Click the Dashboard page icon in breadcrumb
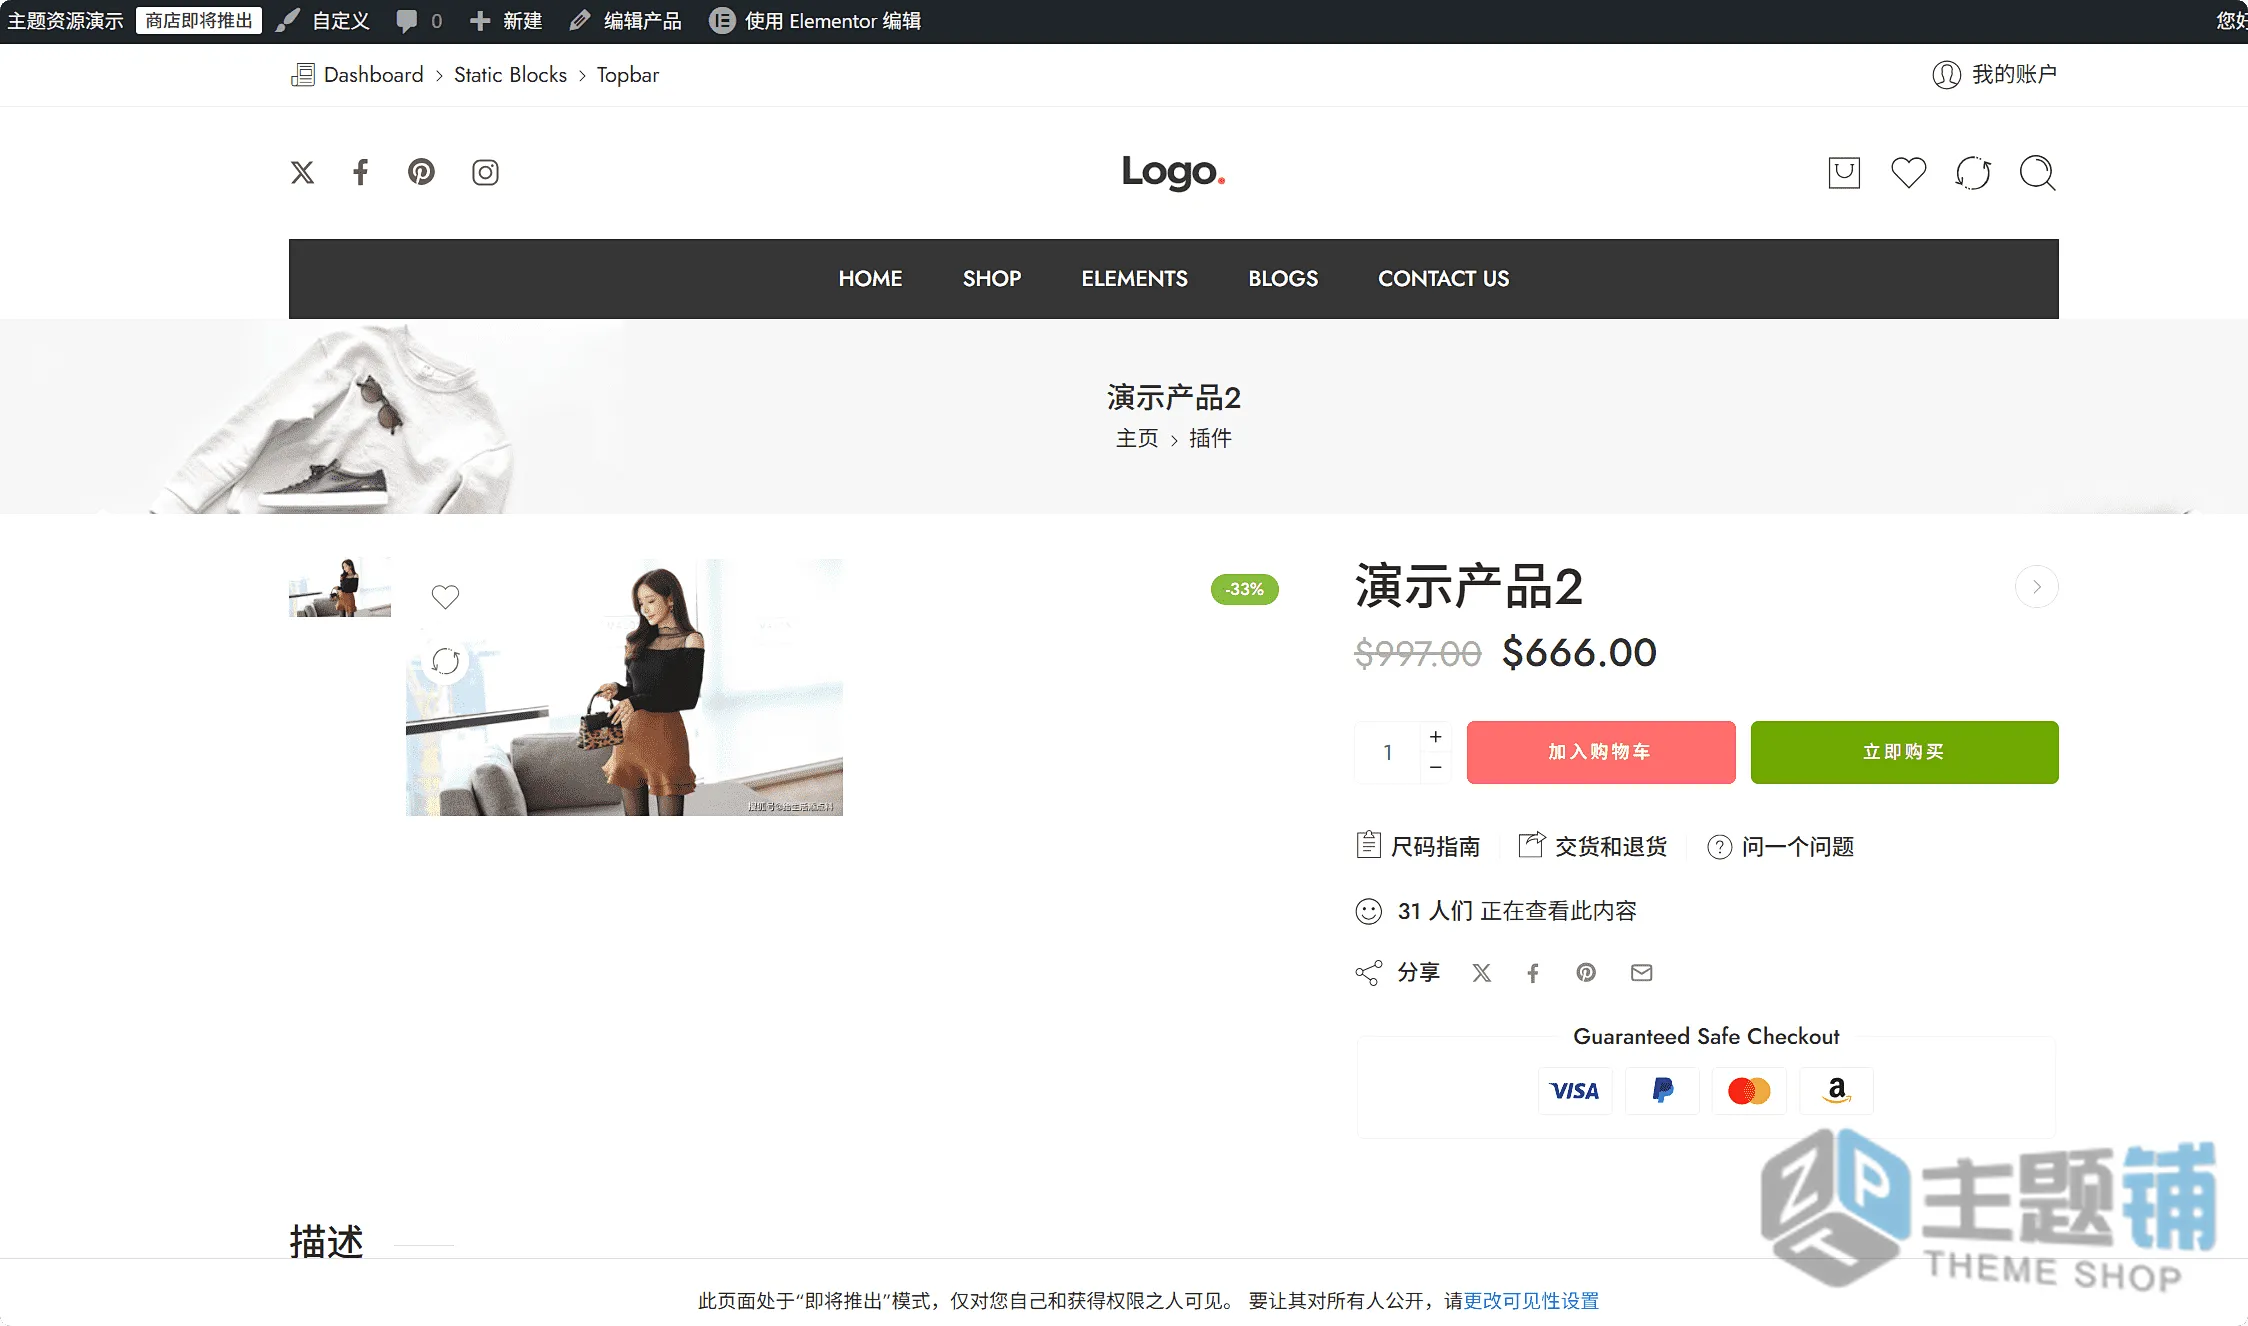This screenshot has width=2248, height=1326. (302, 74)
